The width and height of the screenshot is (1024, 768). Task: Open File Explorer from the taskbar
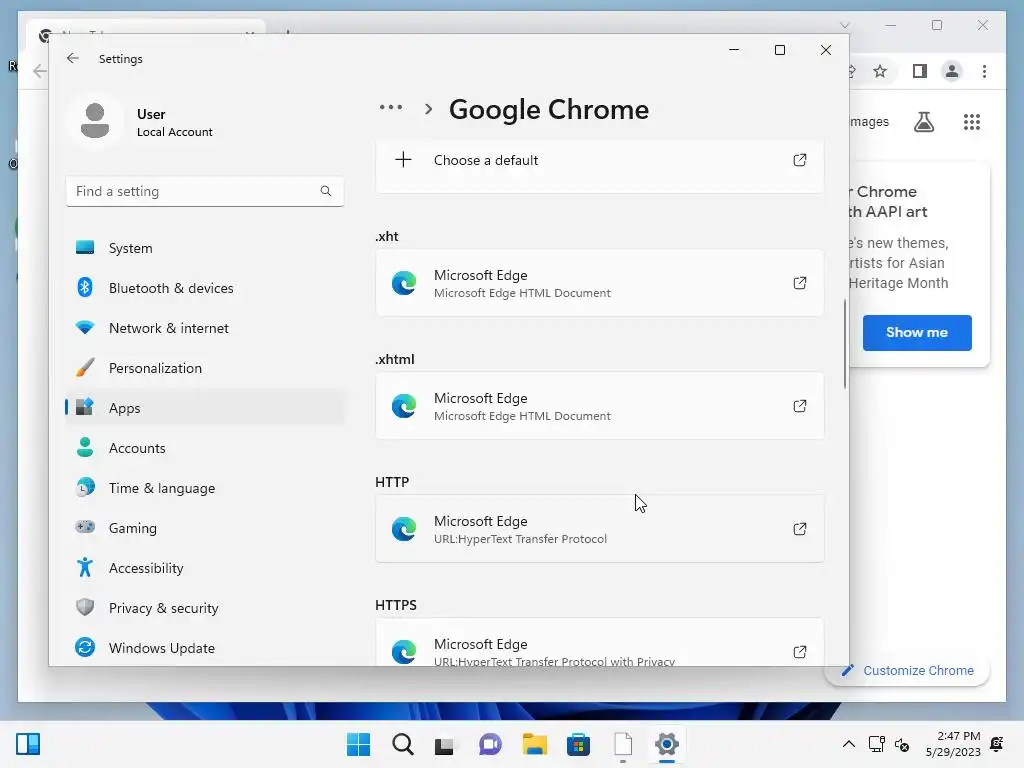(x=534, y=744)
